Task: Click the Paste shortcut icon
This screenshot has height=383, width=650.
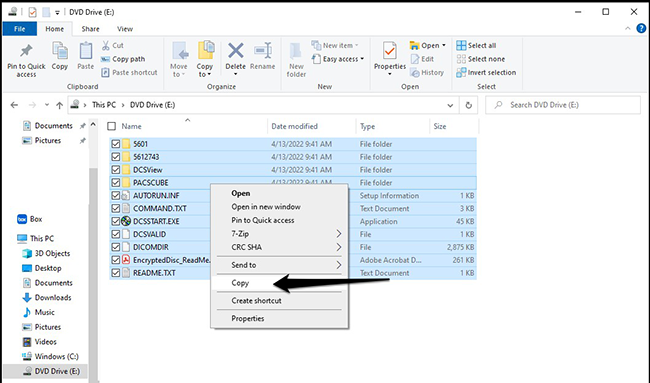Action: tap(105, 73)
